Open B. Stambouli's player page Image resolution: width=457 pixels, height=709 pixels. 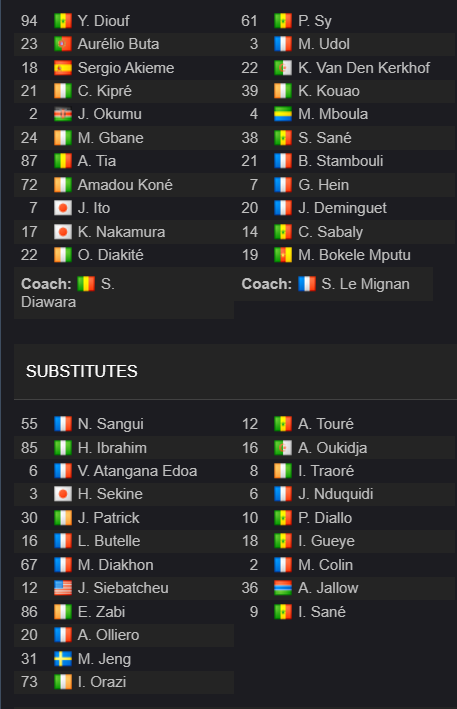(x=341, y=161)
